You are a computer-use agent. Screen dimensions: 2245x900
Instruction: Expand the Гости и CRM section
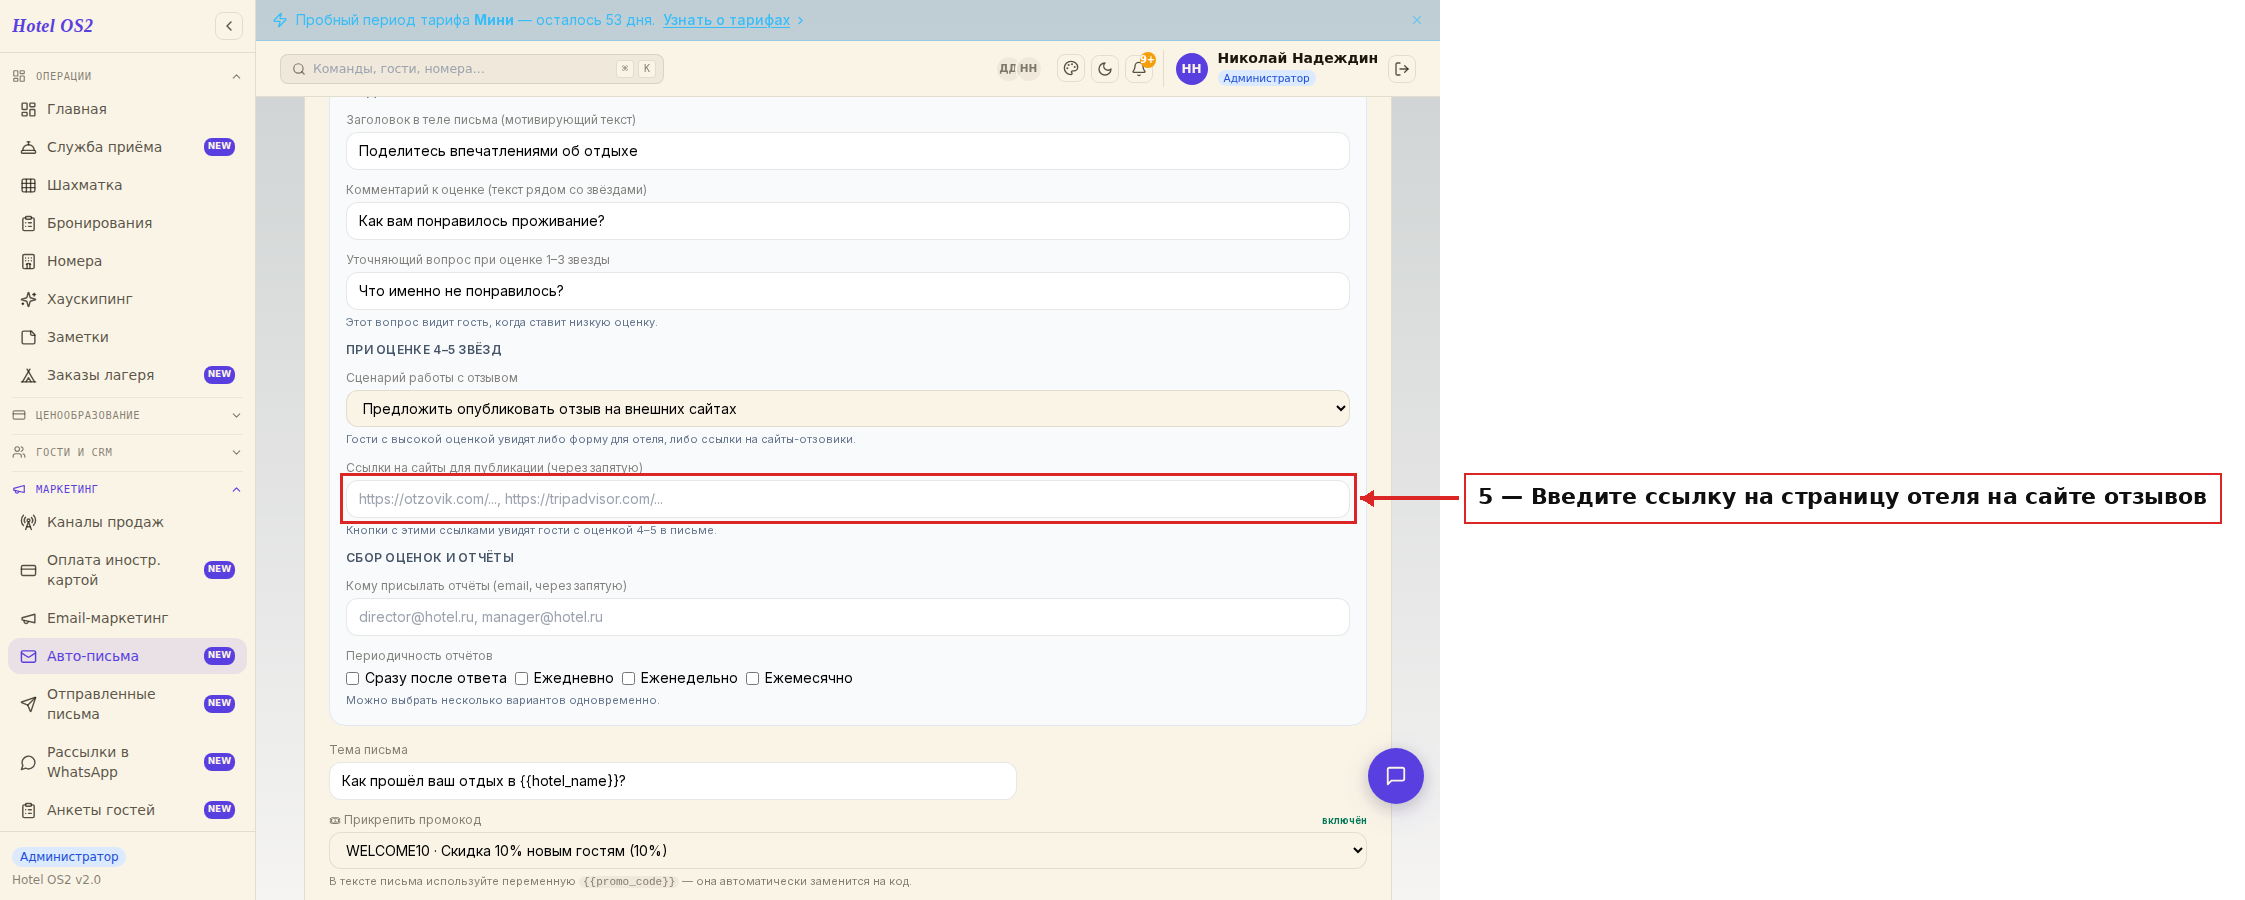click(x=127, y=452)
